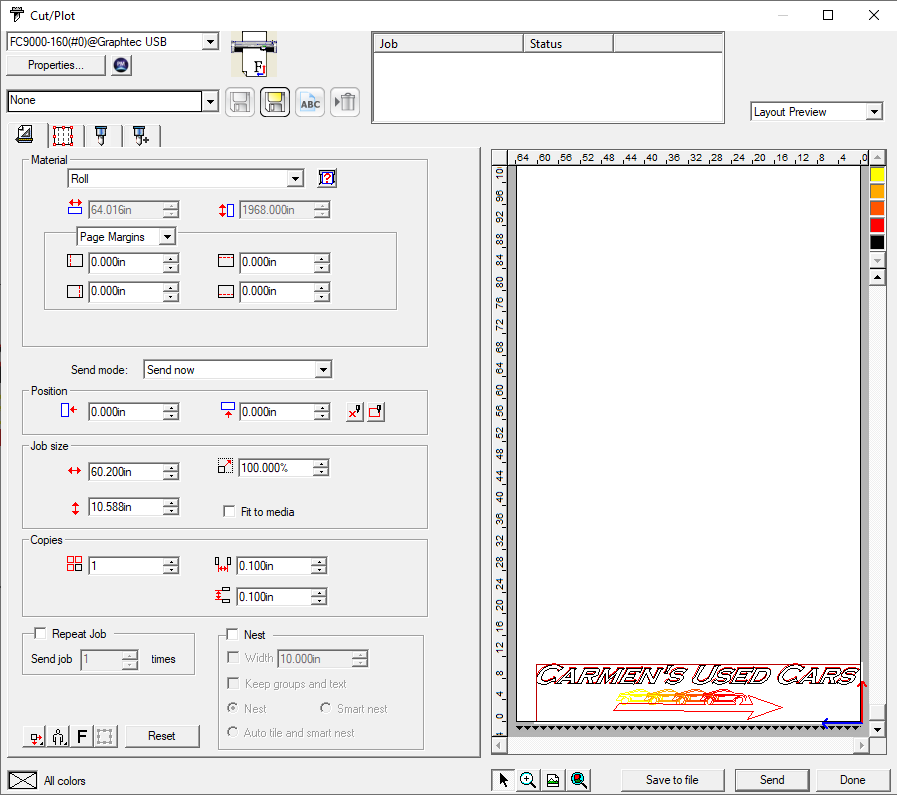Open the Material type dropdown showing Roll
The height and width of the screenshot is (795, 897).
[x=294, y=178]
